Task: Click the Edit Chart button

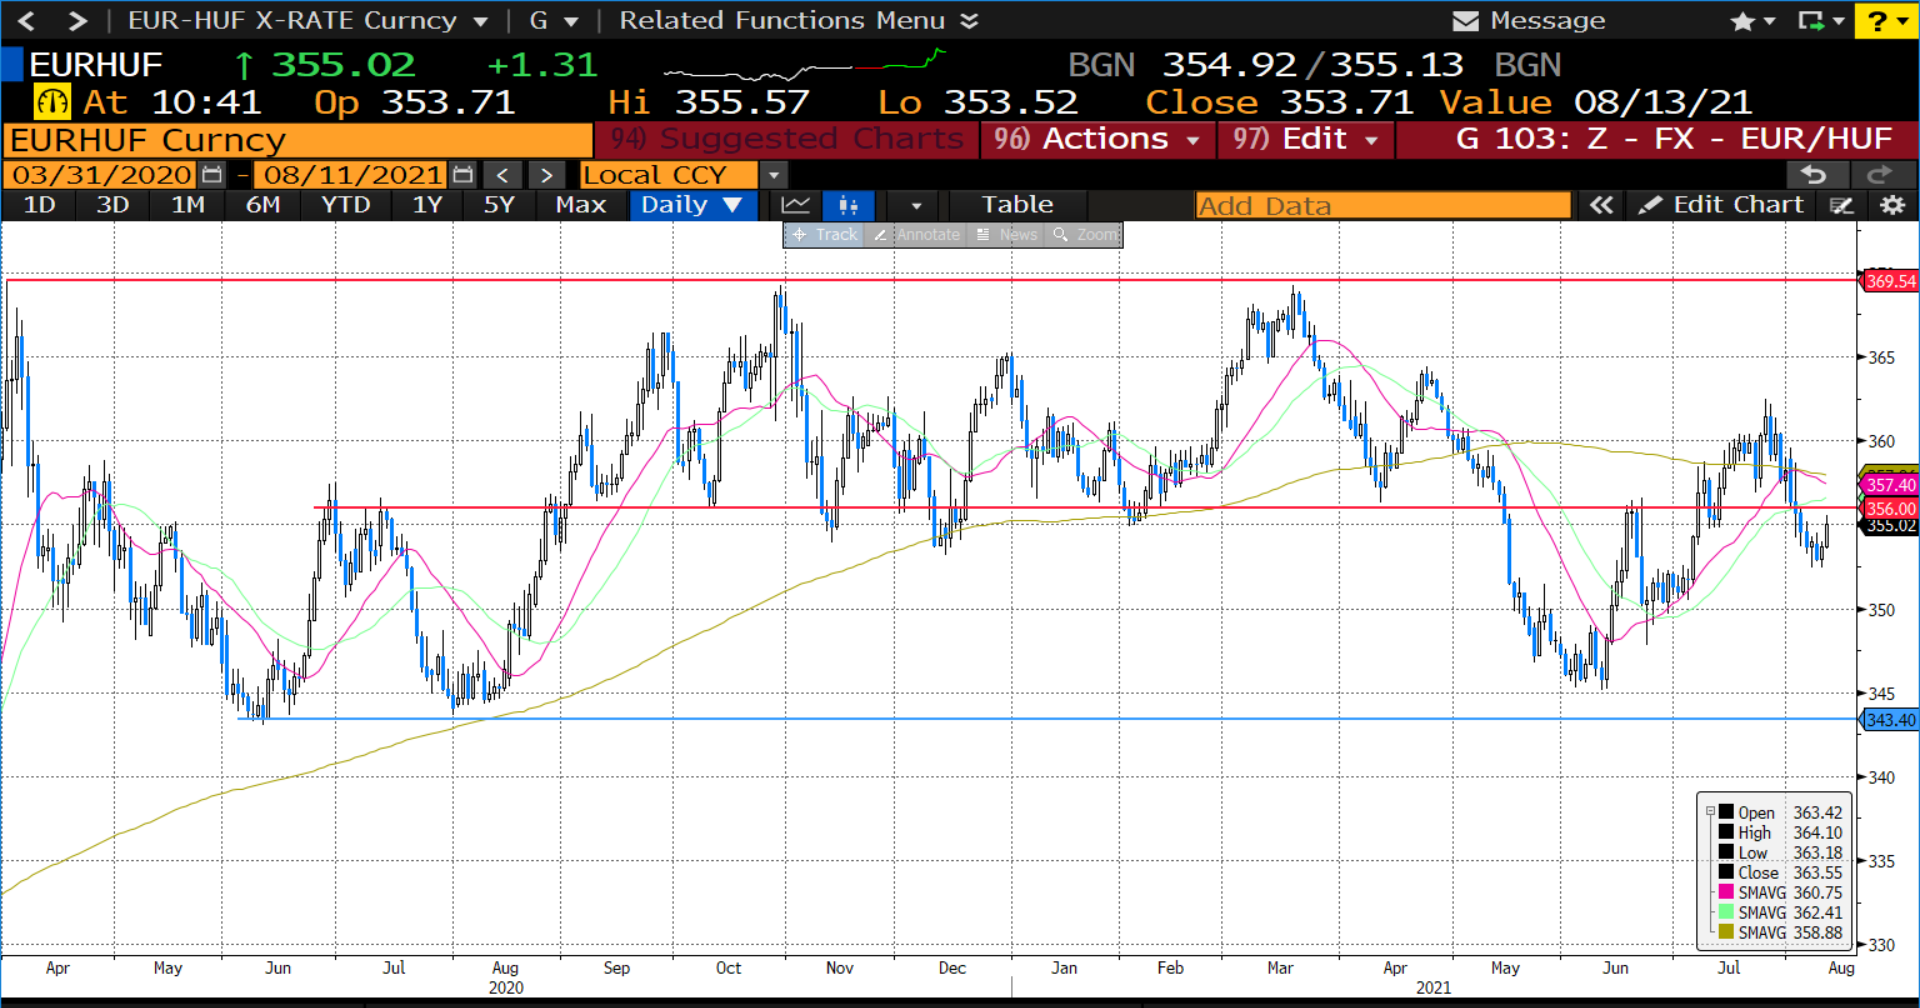Action: pos(1723,205)
